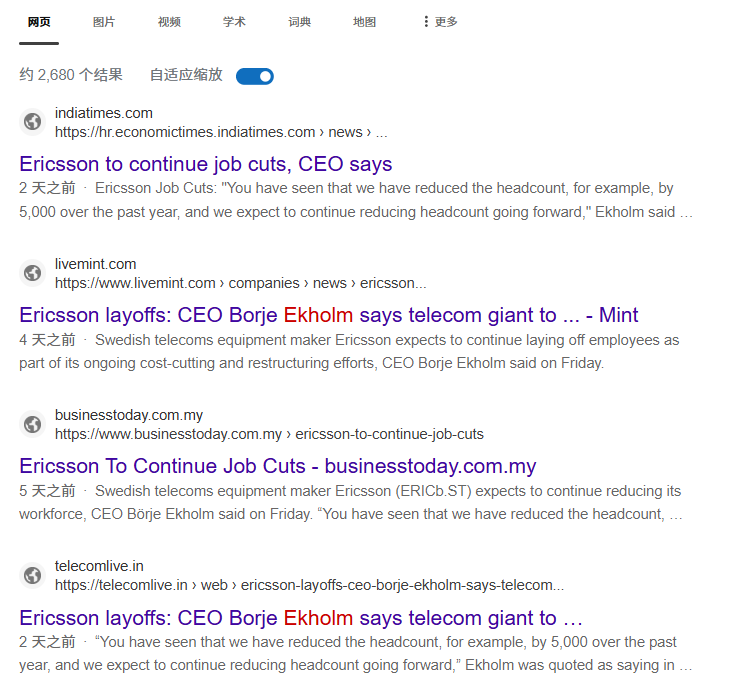The image size is (741, 681).
Task: Click the livemint.com site name
Action: click(95, 264)
